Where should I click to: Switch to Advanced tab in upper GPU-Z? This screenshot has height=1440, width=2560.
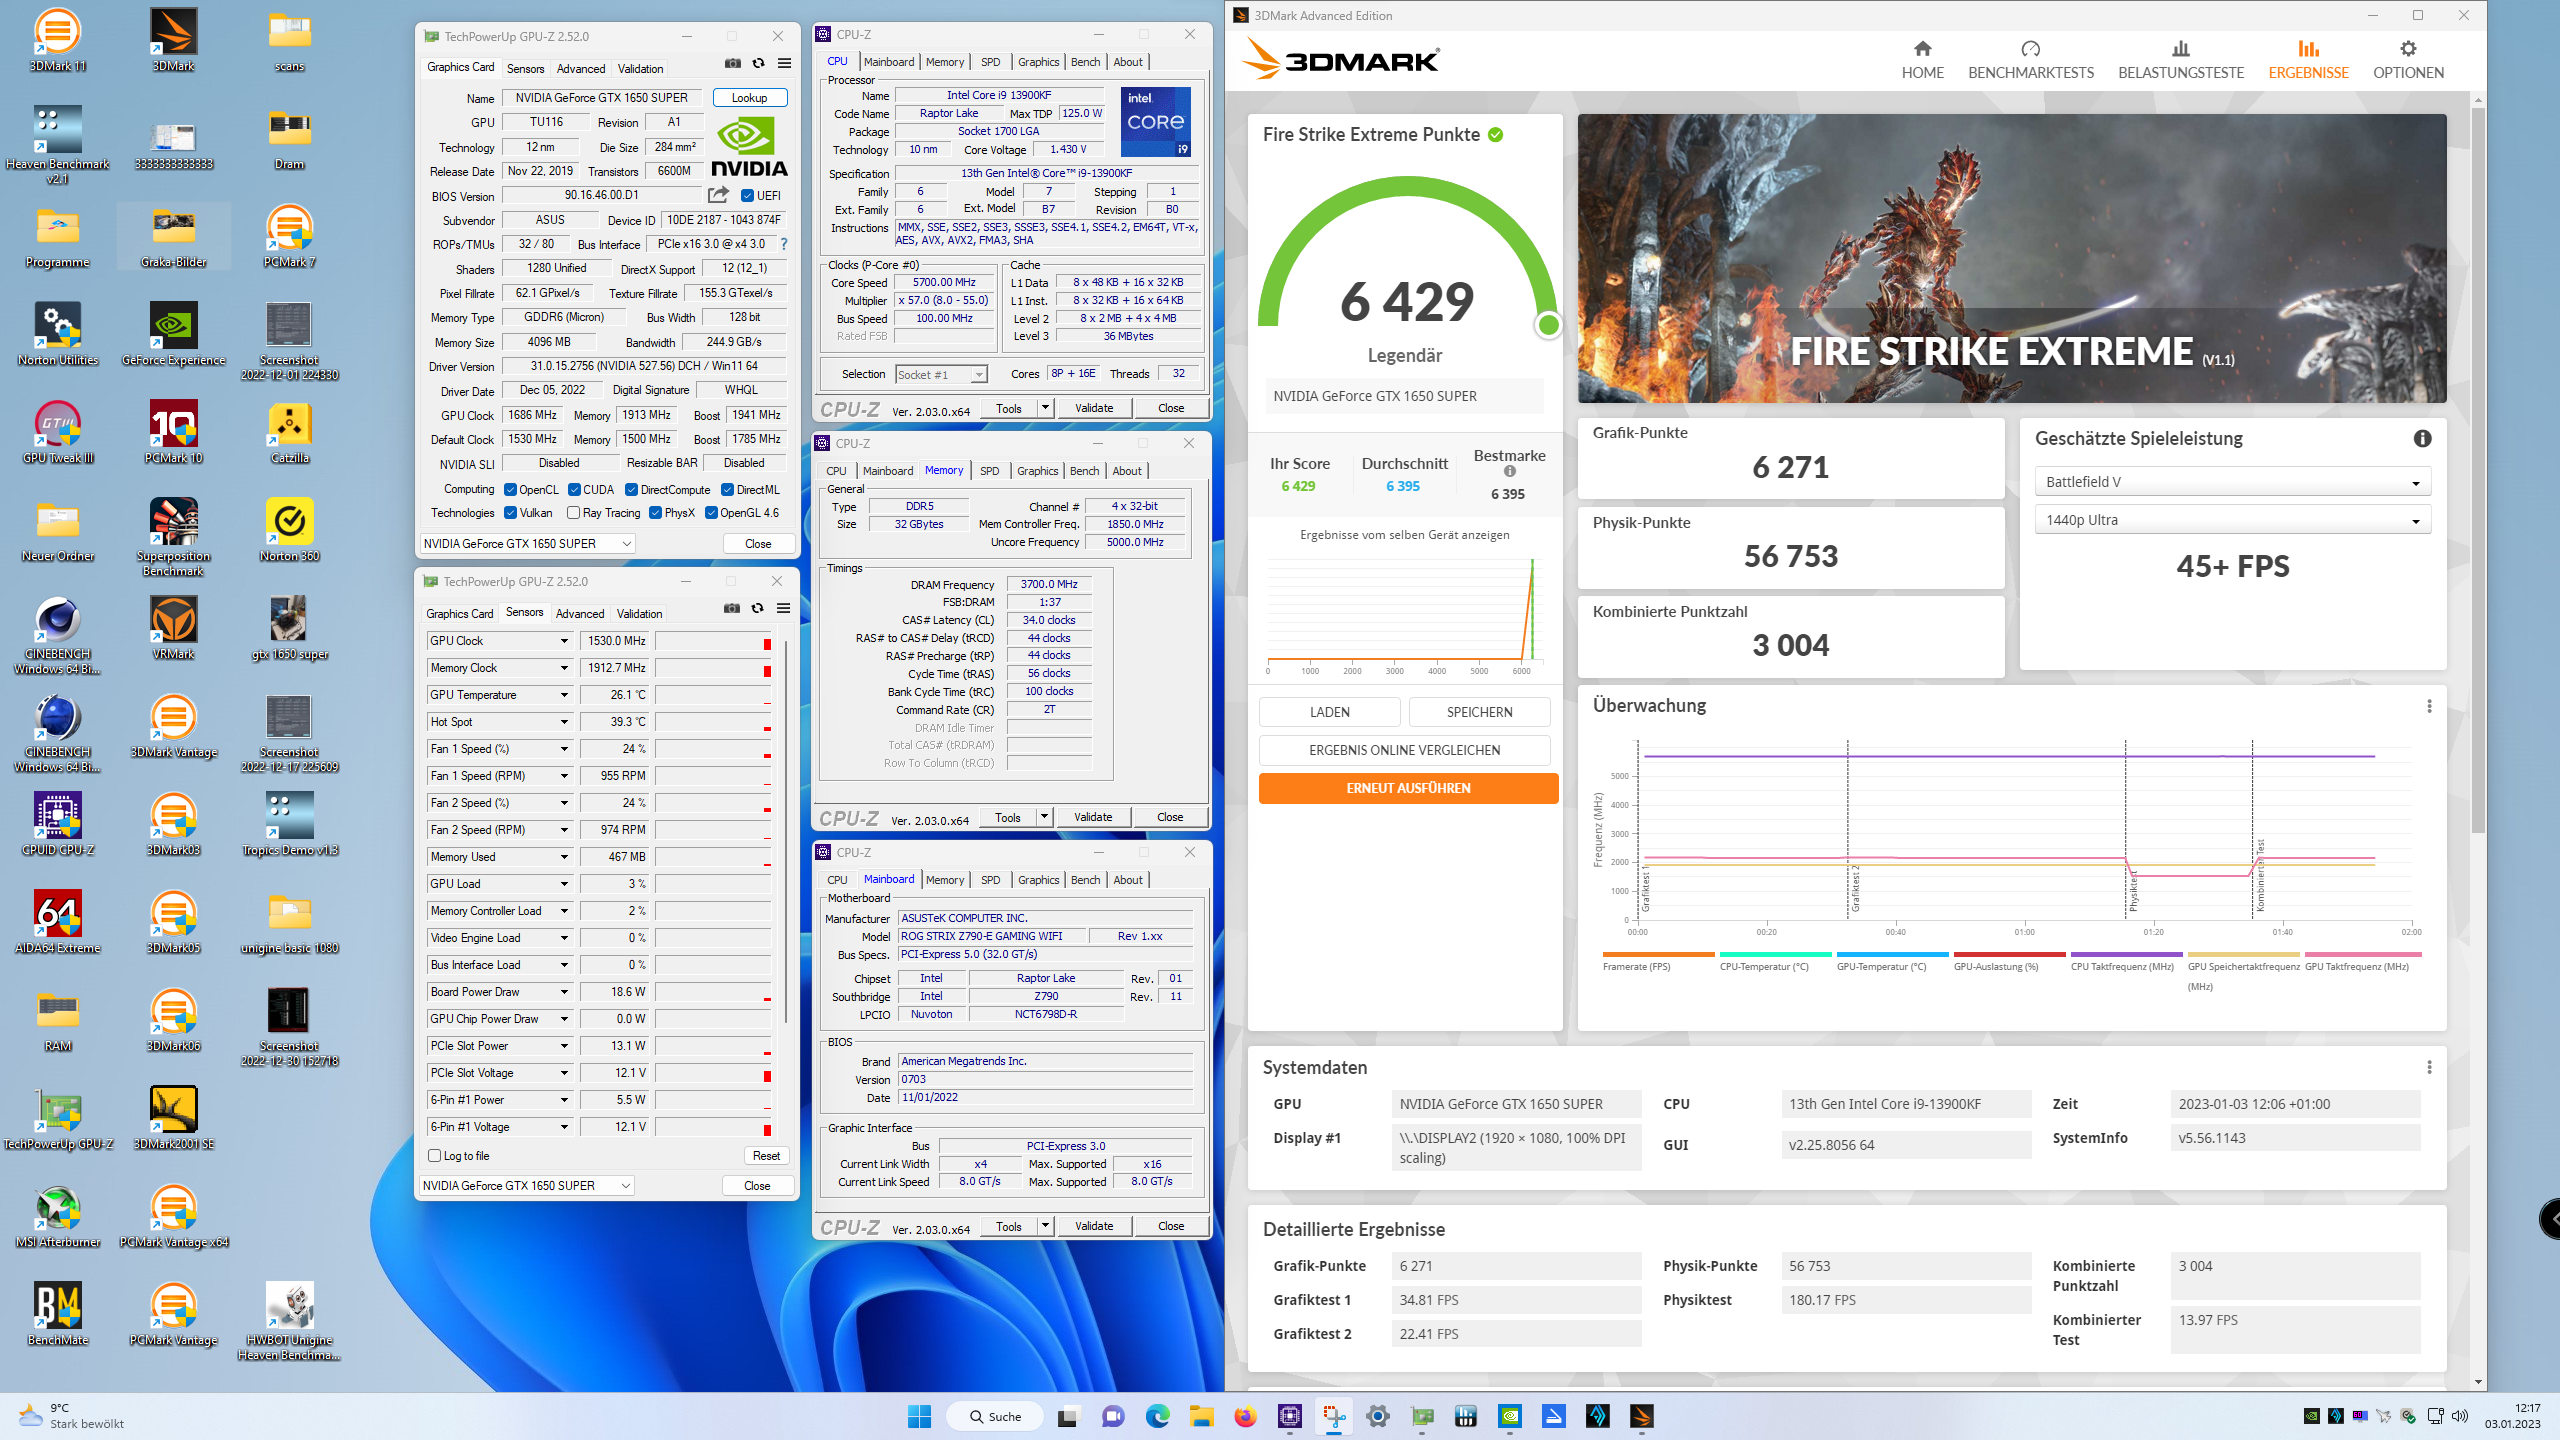coord(581,69)
